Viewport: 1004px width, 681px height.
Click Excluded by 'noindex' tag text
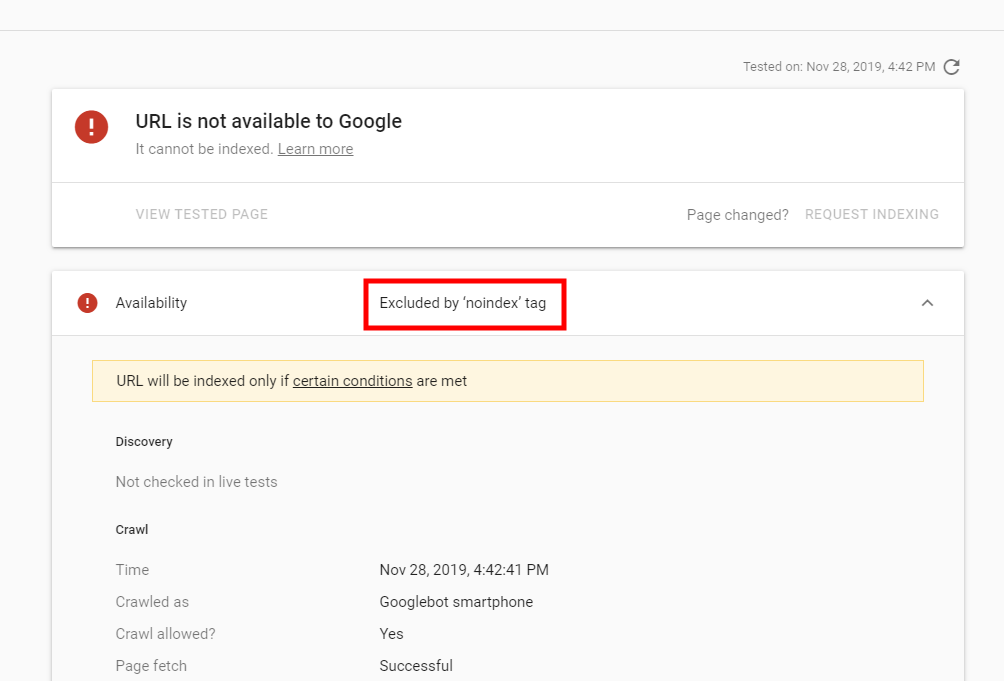(x=463, y=303)
